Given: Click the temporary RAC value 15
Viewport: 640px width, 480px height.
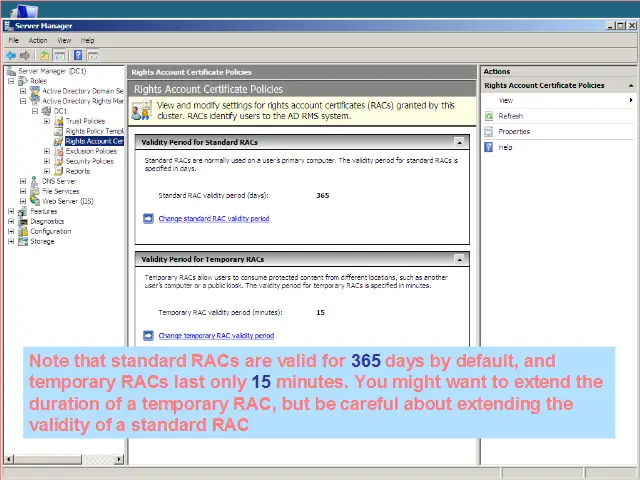Looking at the screenshot, I should click(x=320, y=313).
